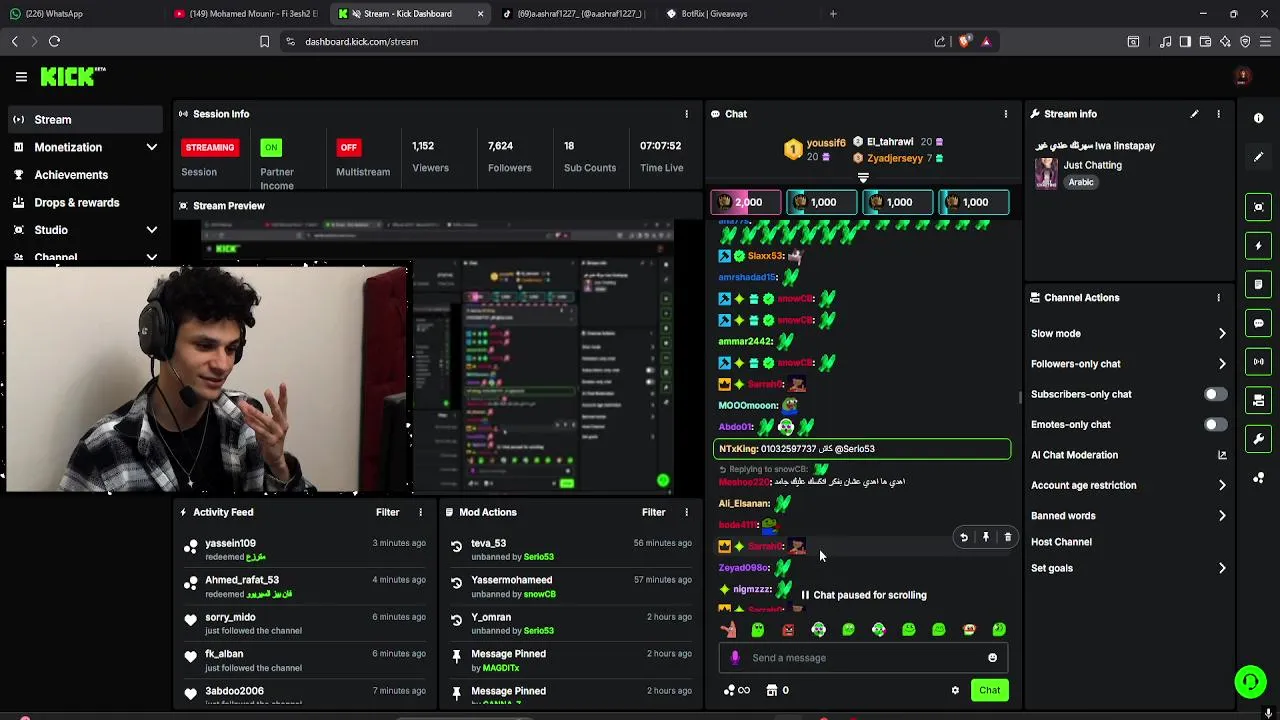The height and width of the screenshot is (720, 1280).
Task: Click the info icon in the right sidebar
Action: pyautogui.click(x=1259, y=118)
